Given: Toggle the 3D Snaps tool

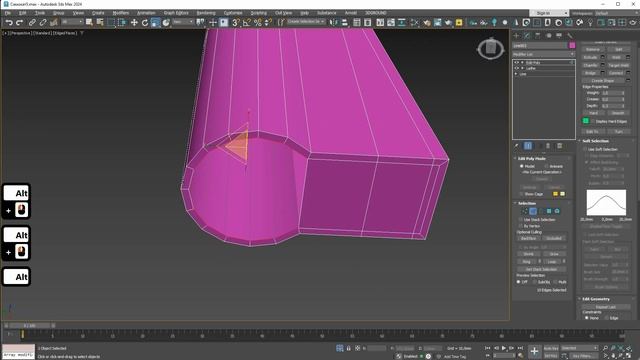Looking at the screenshot, I should coord(235,23).
